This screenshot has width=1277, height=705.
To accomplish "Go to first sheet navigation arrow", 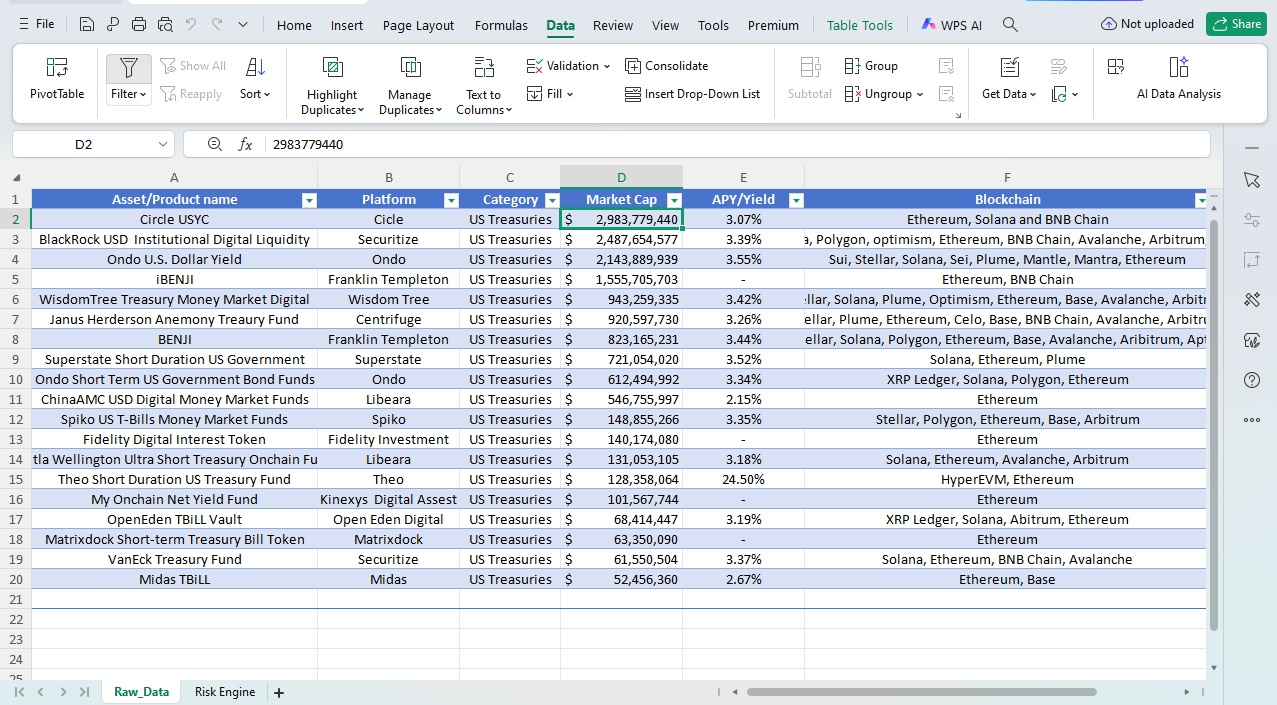I will coord(19,692).
